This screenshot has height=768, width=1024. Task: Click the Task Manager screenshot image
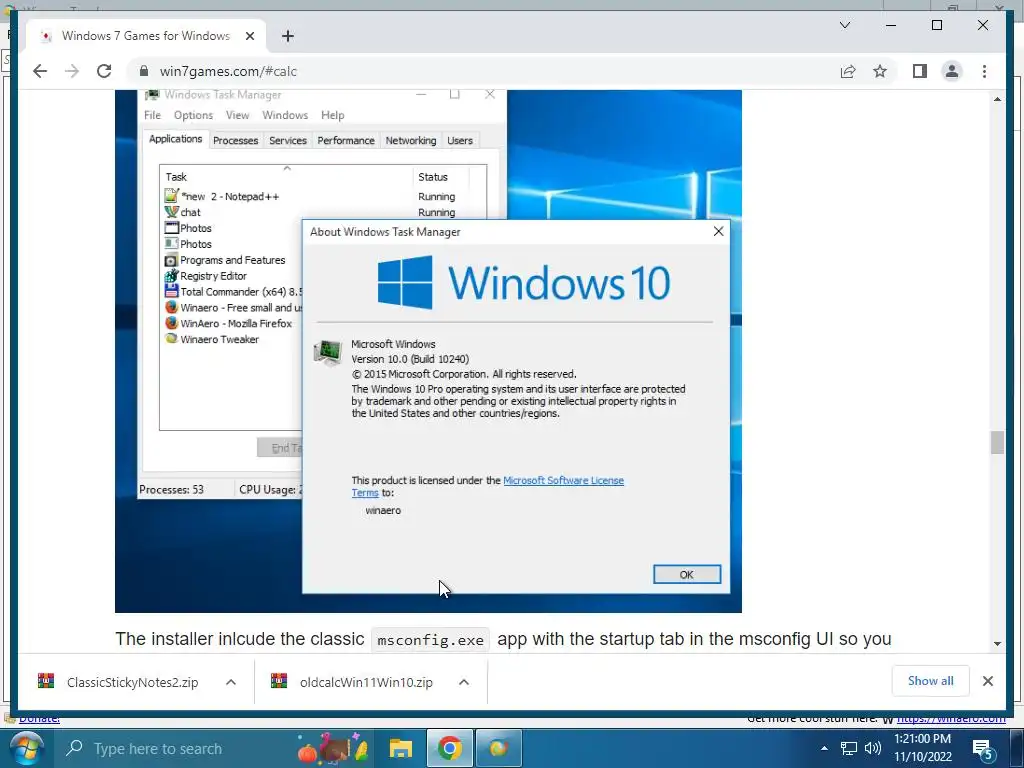coord(428,351)
